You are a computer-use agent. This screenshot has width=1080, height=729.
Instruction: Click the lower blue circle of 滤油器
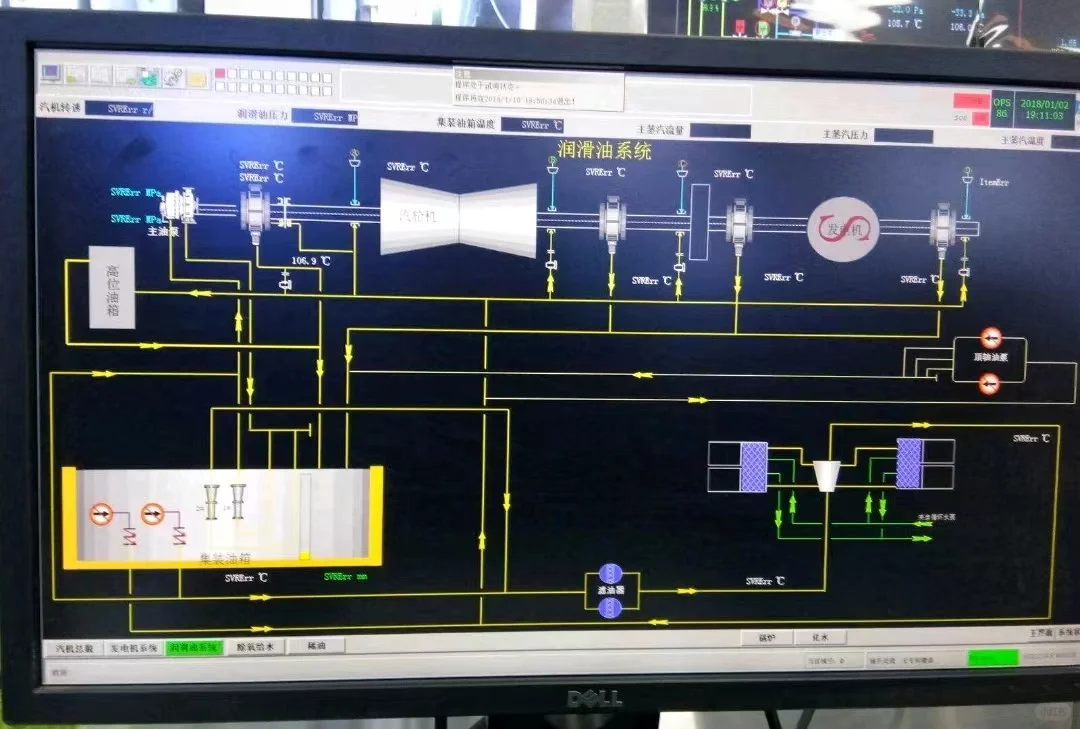pos(610,608)
